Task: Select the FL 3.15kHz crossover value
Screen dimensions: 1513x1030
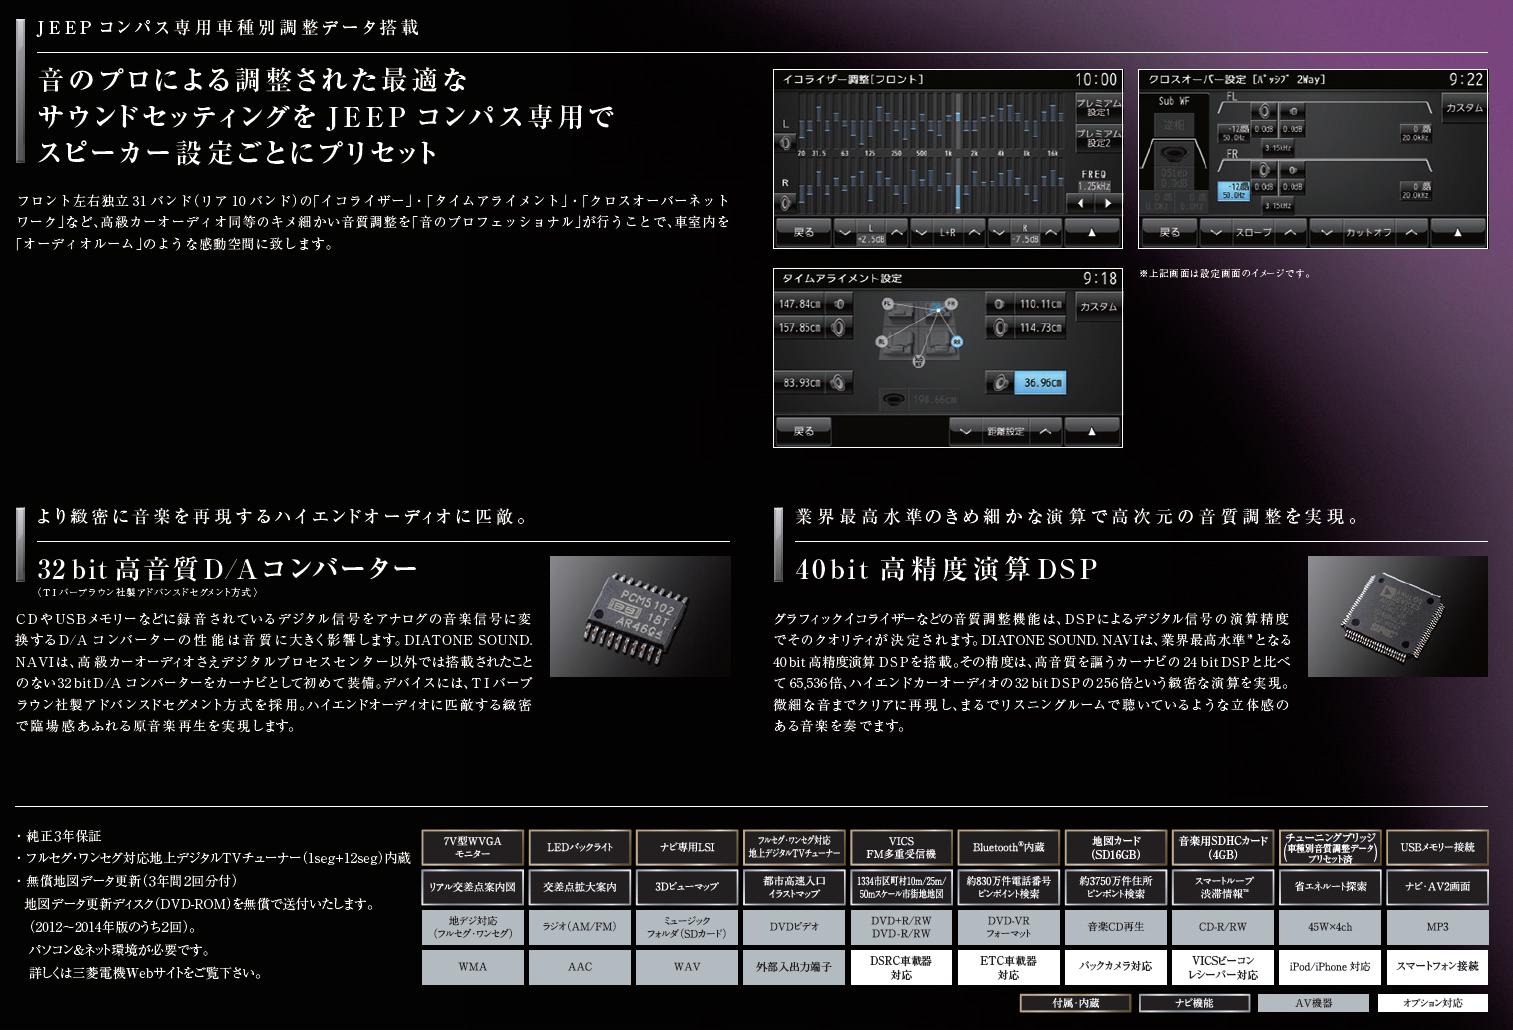Action: point(1279,148)
